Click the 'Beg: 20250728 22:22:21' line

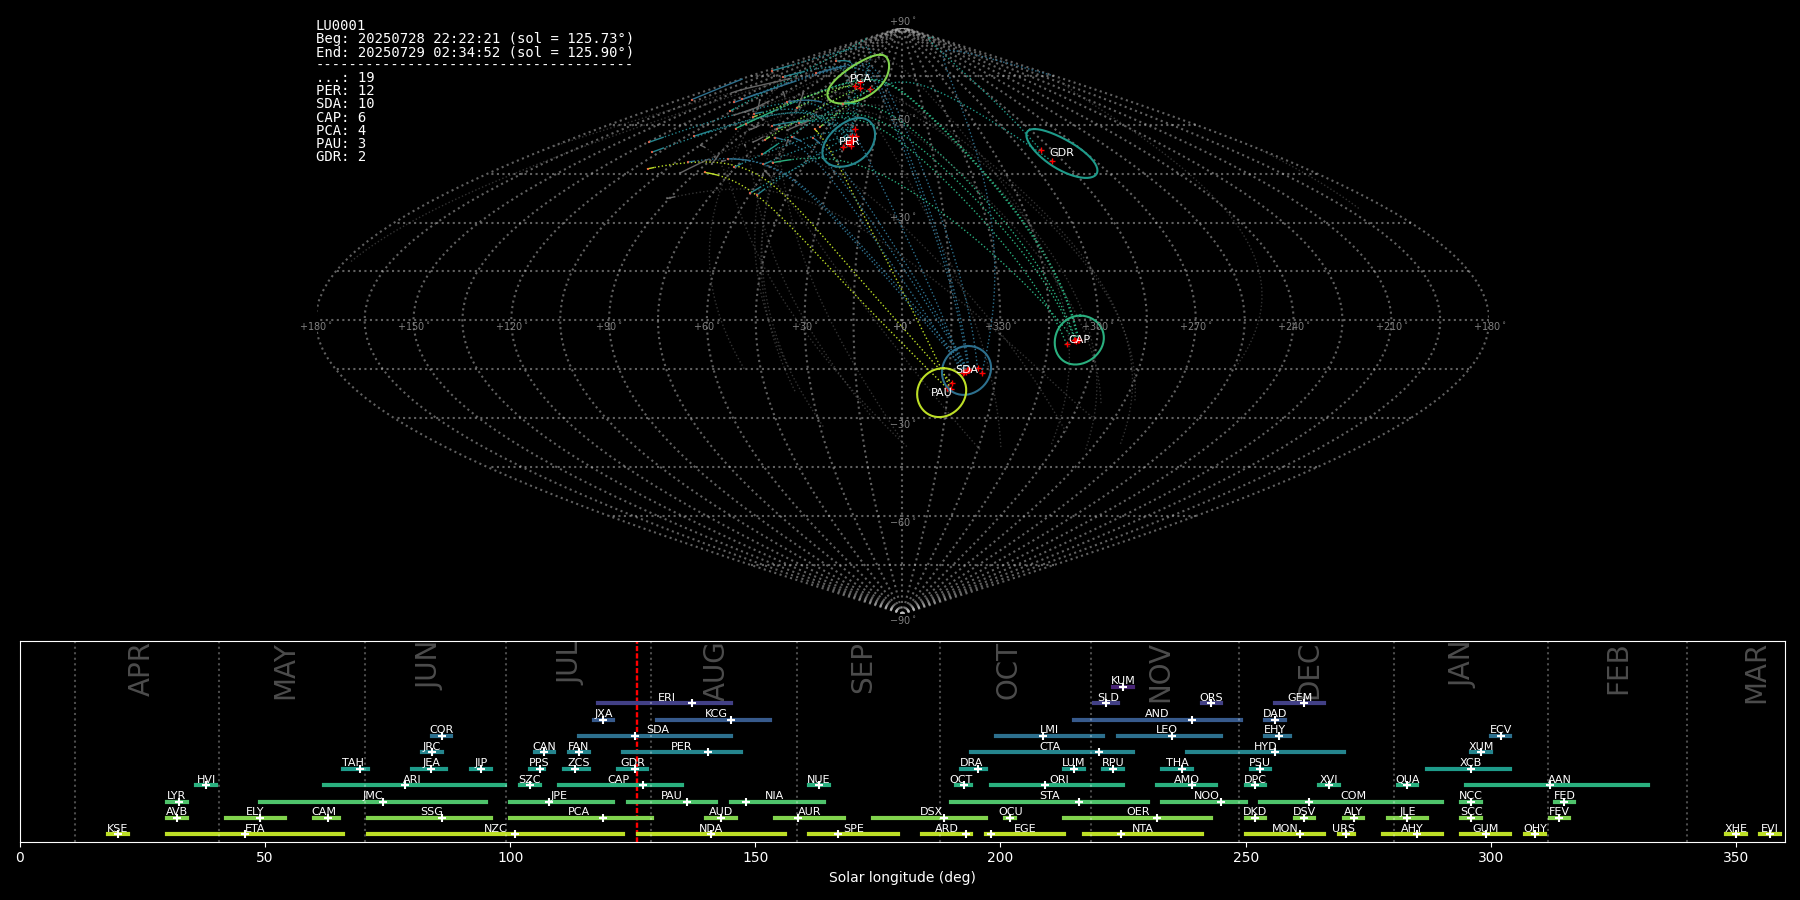point(475,39)
